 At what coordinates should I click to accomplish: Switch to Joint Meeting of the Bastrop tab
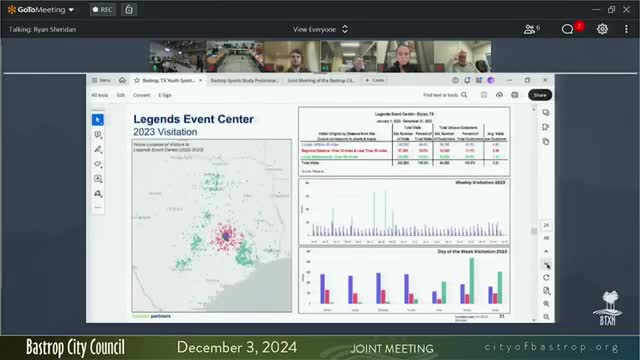pyautogui.click(x=321, y=80)
